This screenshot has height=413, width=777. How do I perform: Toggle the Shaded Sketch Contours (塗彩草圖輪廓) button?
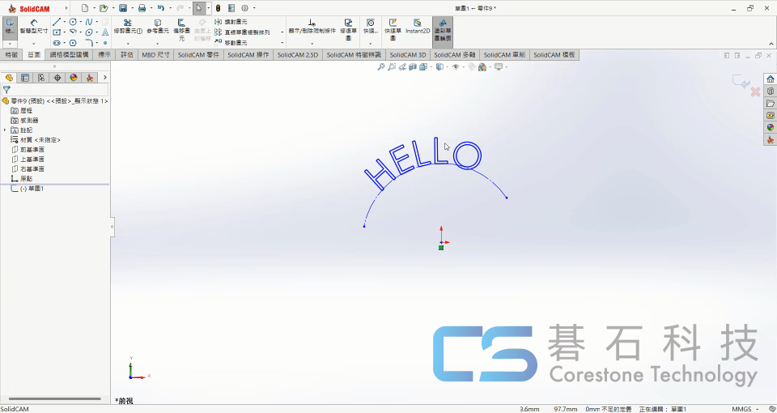click(442, 28)
